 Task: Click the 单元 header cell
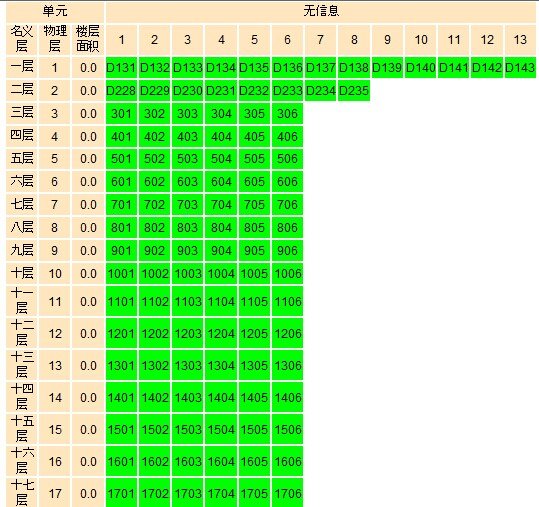click(55, 11)
